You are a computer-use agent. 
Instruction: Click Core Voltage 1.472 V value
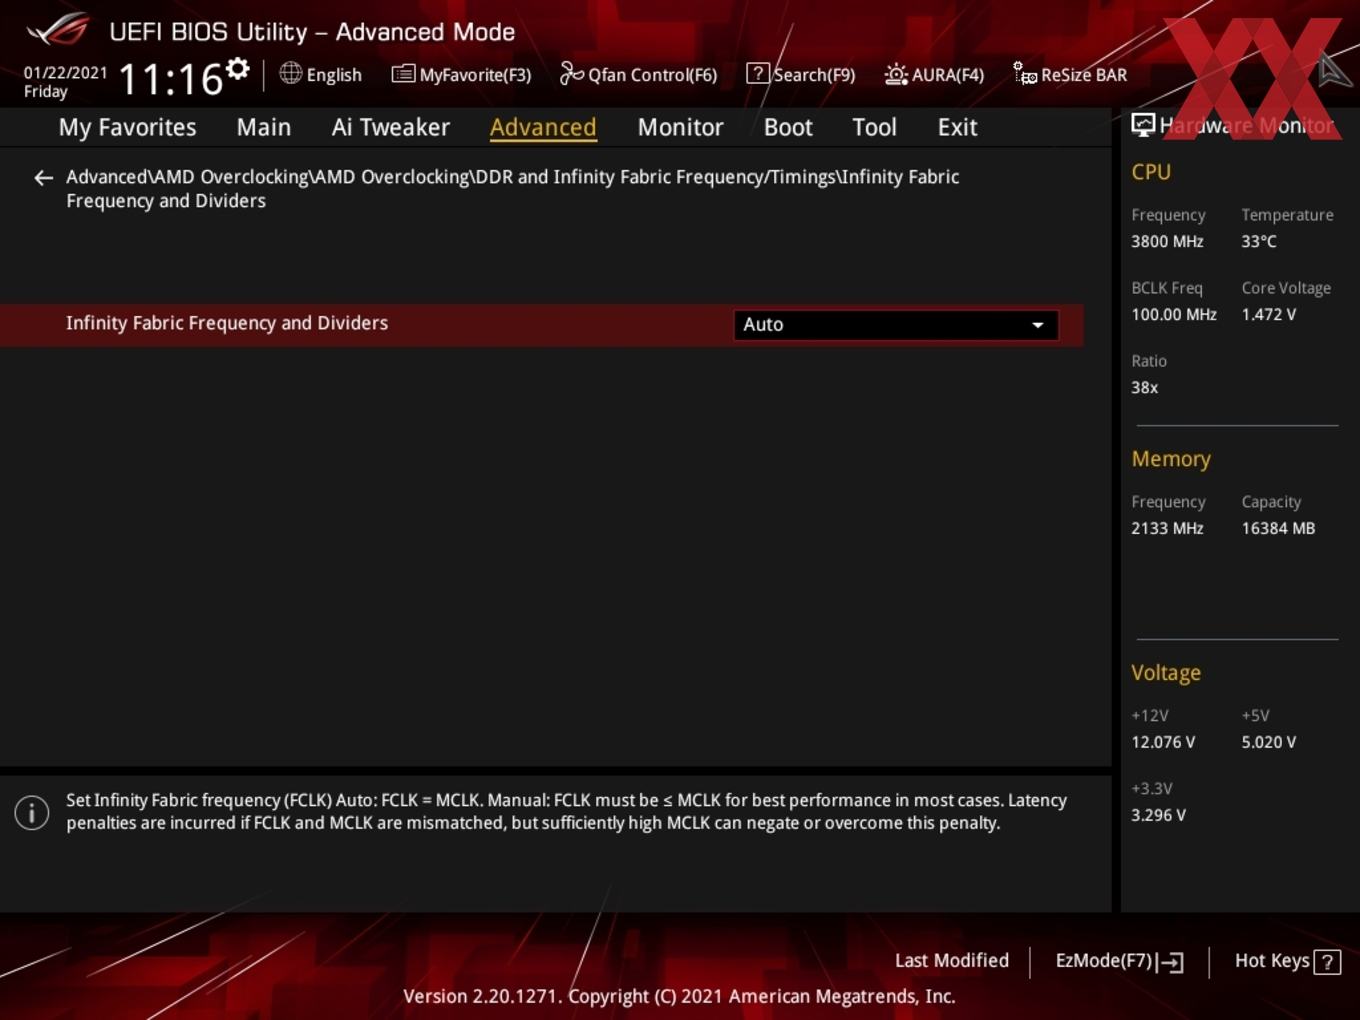(1269, 315)
